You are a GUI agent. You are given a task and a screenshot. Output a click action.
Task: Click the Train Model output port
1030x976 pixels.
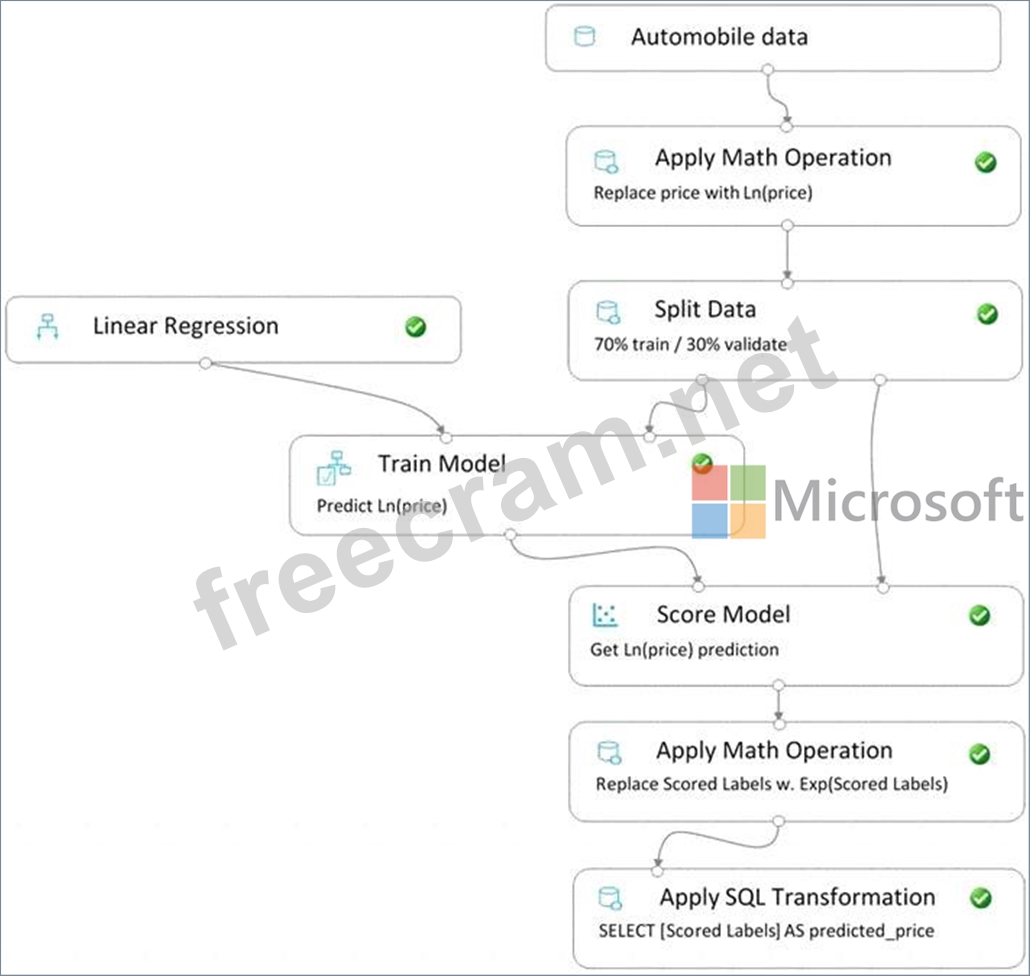coord(511,535)
